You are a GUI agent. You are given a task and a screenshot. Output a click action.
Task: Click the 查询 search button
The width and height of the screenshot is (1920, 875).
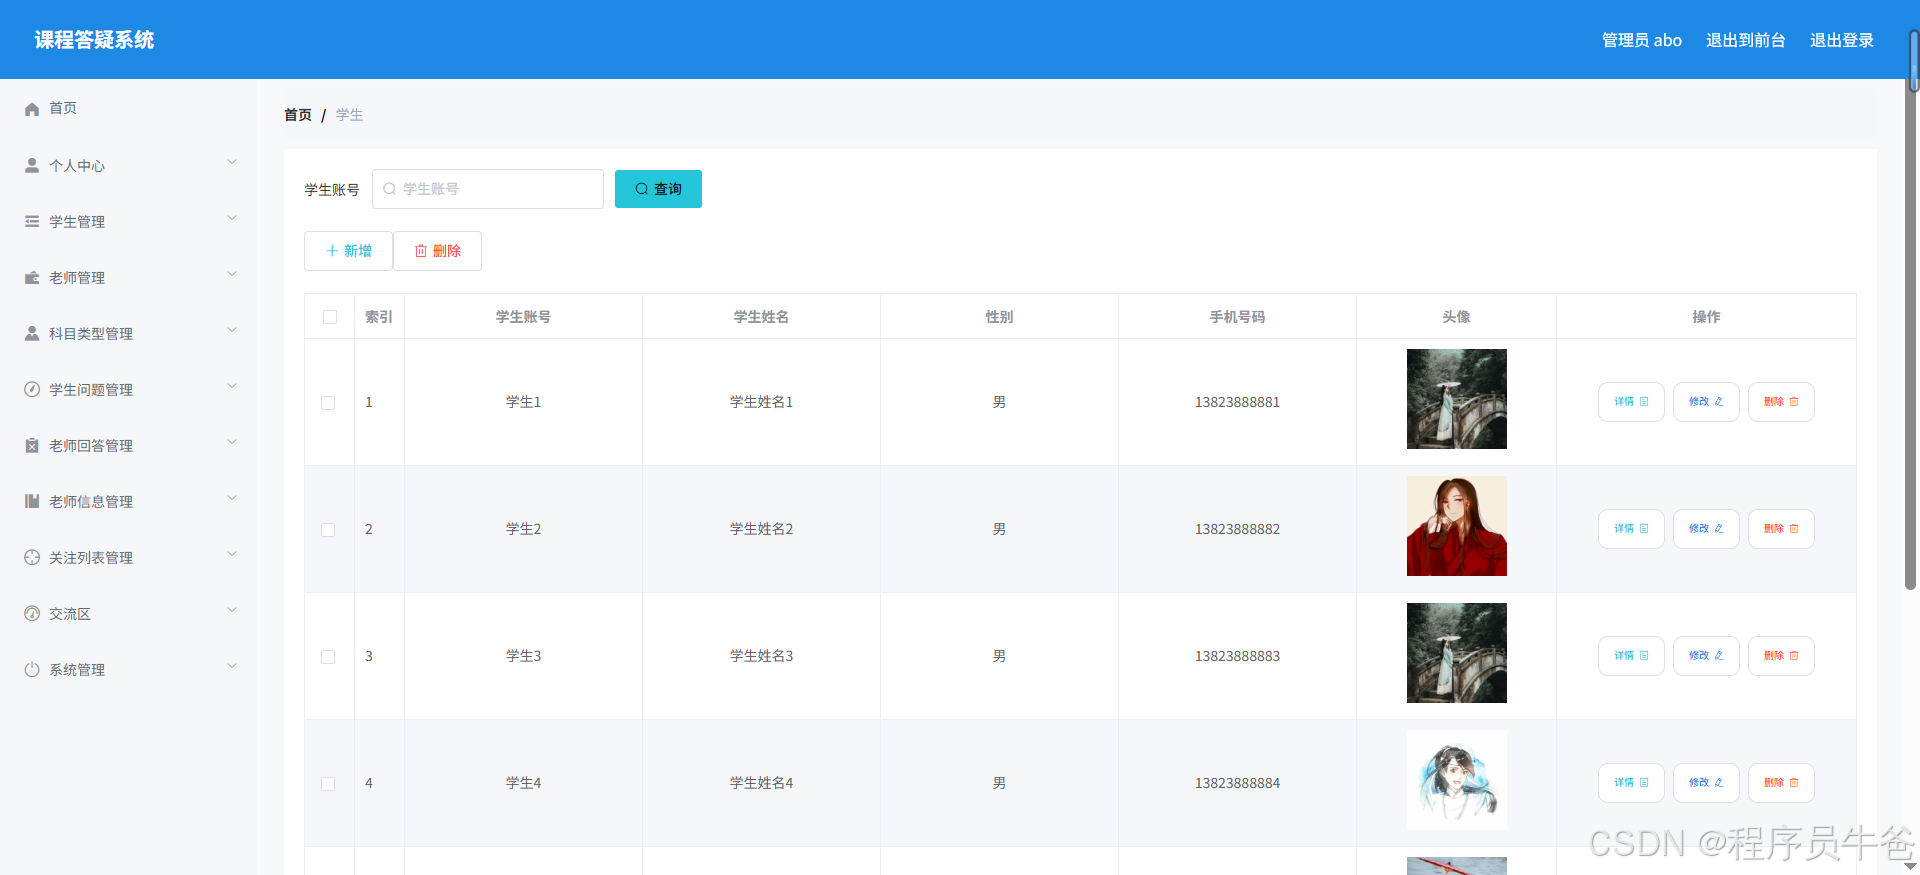pos(658,189)
